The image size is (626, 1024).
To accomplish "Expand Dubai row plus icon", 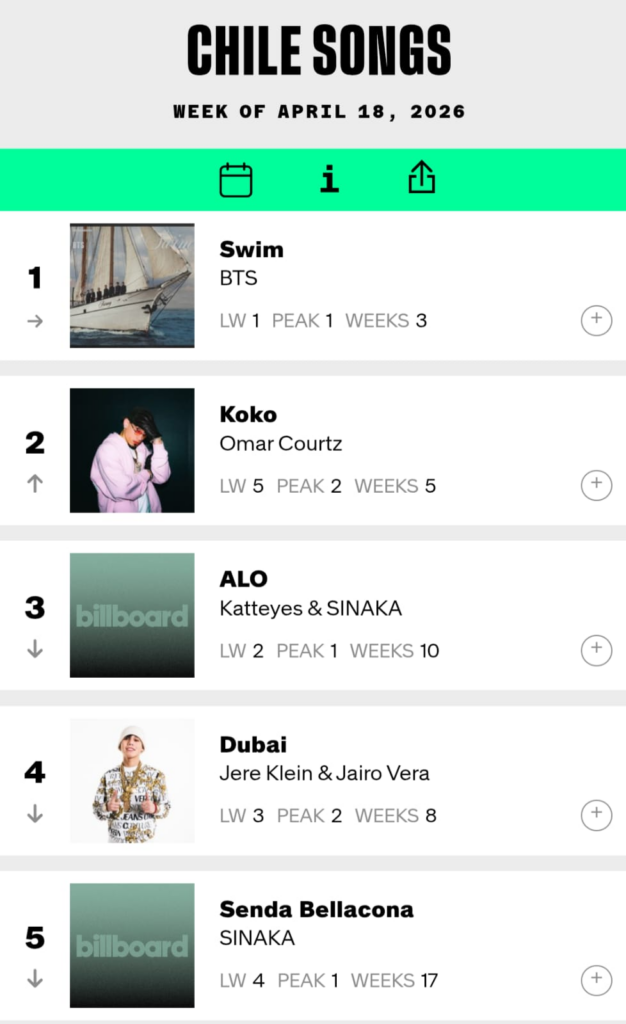I will pos(596,815).
